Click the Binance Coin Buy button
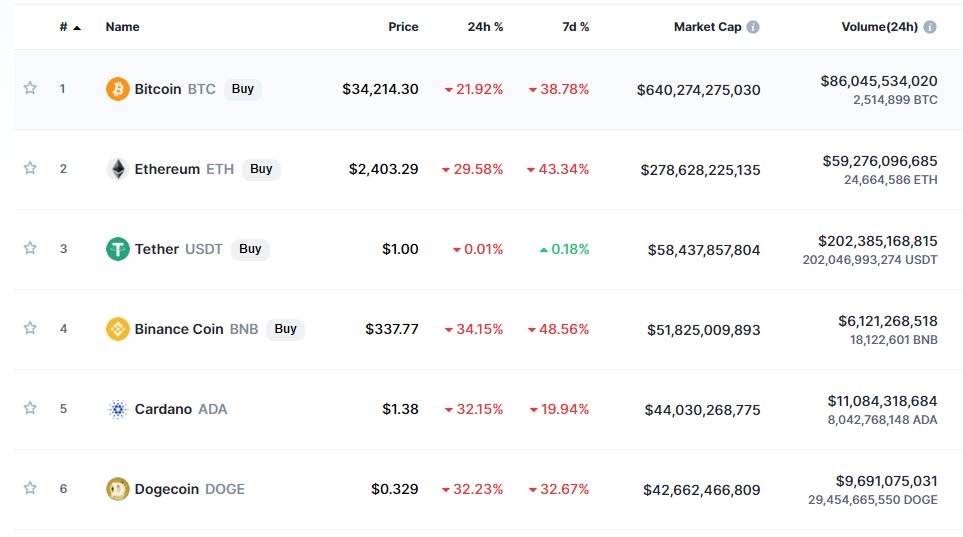 286,329
